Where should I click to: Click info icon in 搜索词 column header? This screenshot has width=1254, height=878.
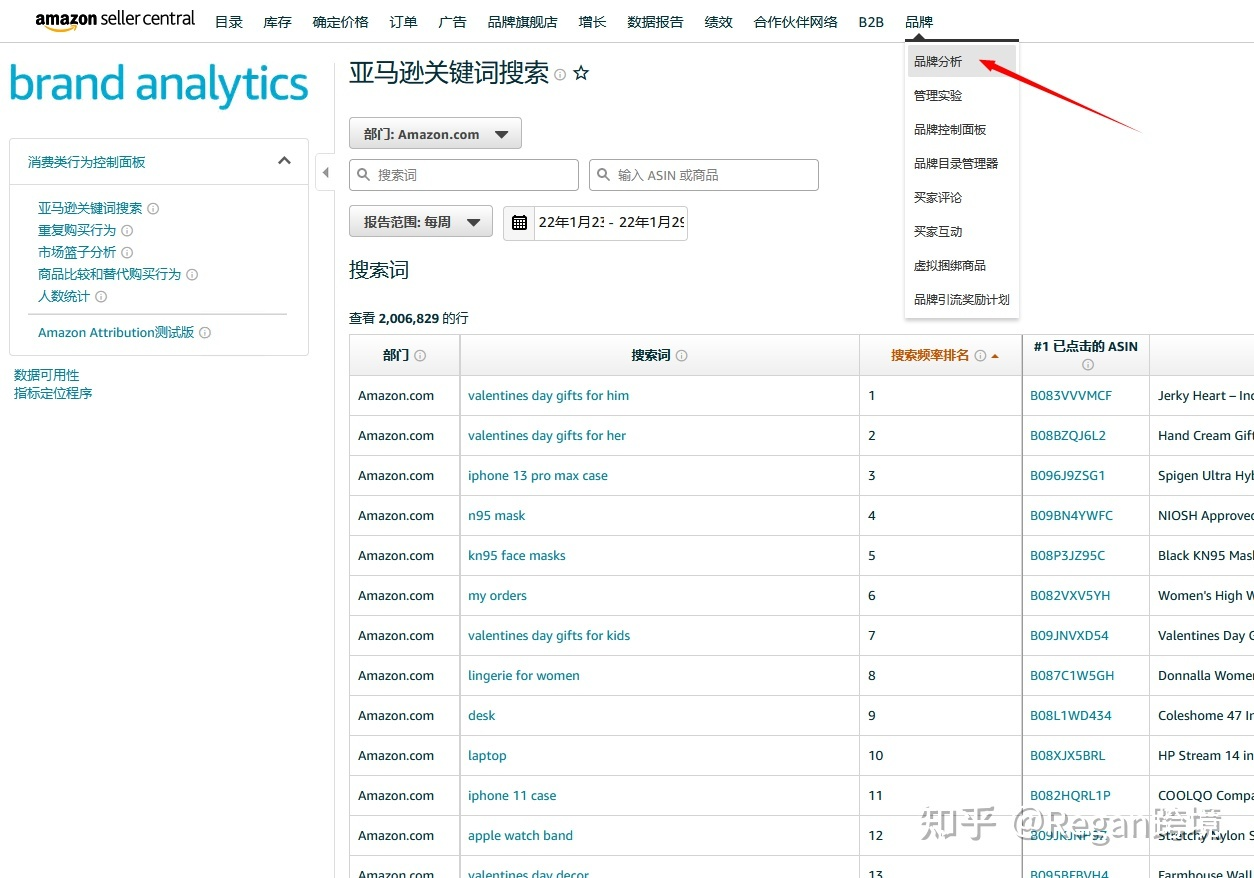pyautogui.click(x=682, y=356)
